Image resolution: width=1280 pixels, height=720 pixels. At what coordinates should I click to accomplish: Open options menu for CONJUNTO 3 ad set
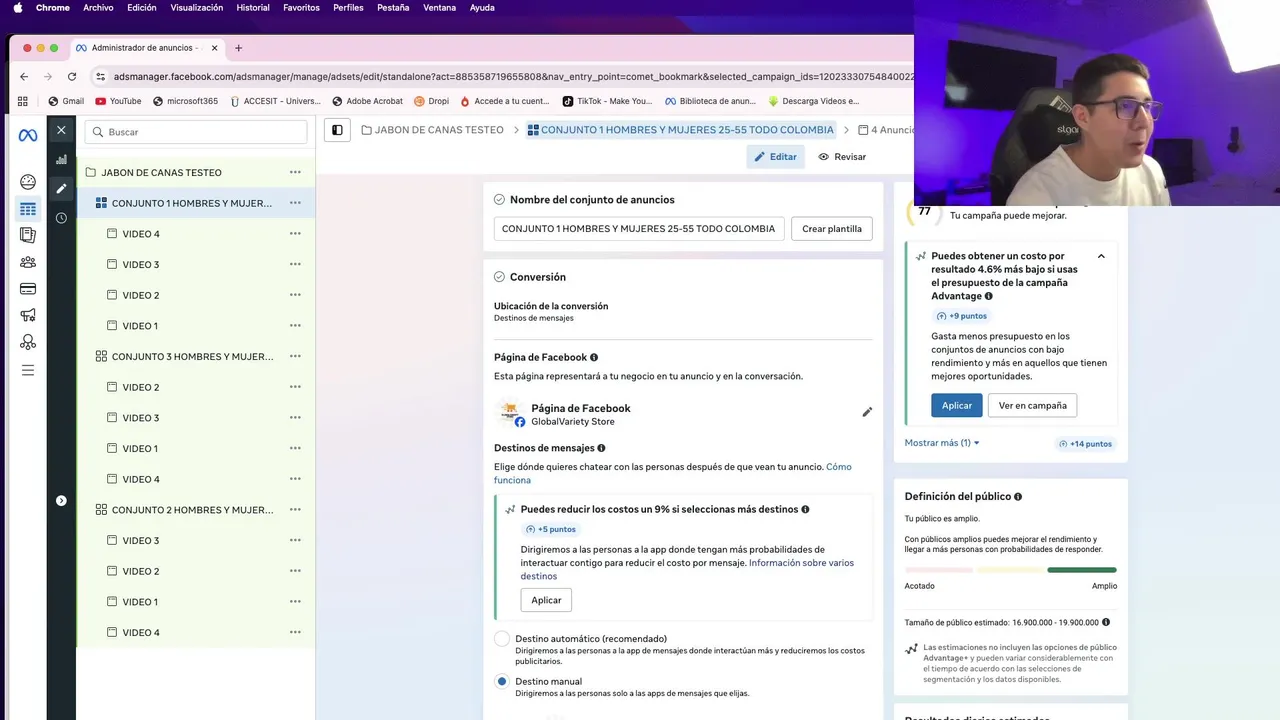pyautogui.click(x=295, y=356)
